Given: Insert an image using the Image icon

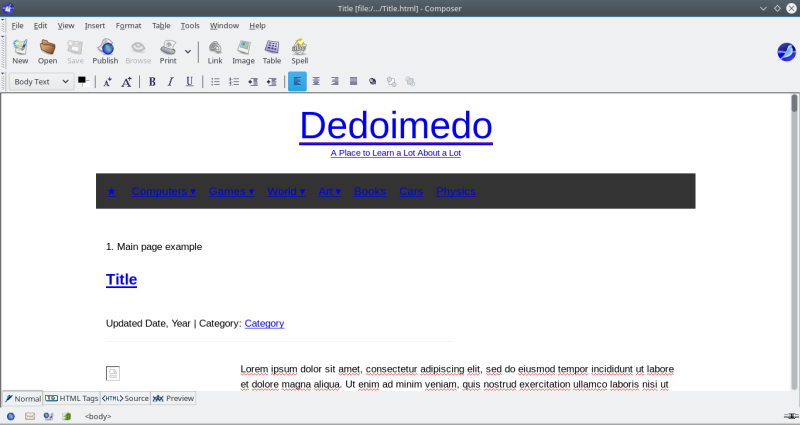Looking at the screenshot, I should 243,51.
